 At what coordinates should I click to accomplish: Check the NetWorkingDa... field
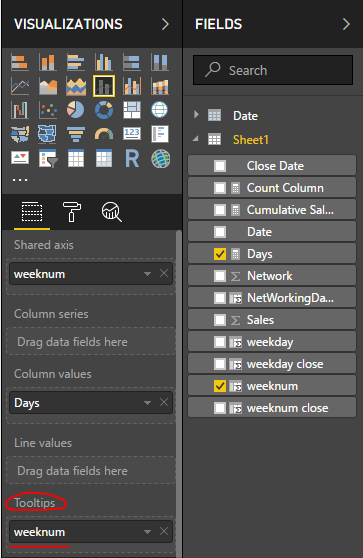[x=220, y=298]
